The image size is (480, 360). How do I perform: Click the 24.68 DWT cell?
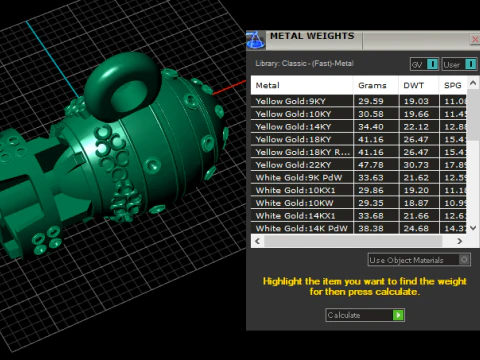point(419,228)
